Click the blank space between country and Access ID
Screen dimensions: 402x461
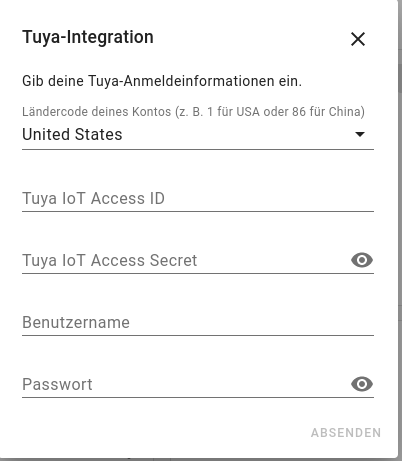point(198,167)
